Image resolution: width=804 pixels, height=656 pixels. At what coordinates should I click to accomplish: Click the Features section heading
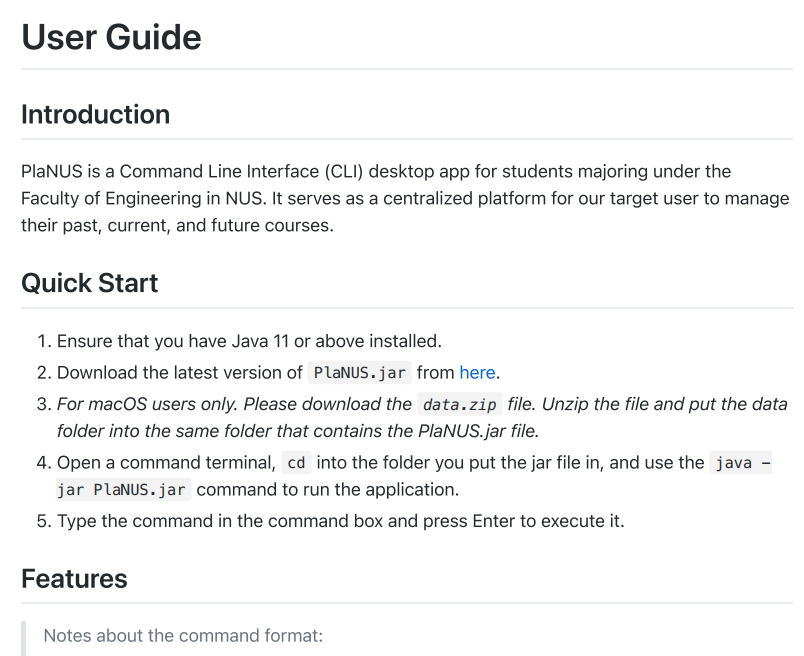pos(74,579)
